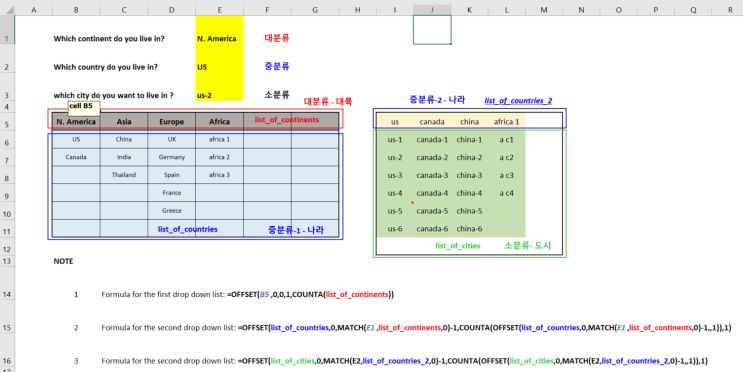Screen dimensions: 743x372
Task: Click the 소분류- 도시 label
Action: [527, 245]
